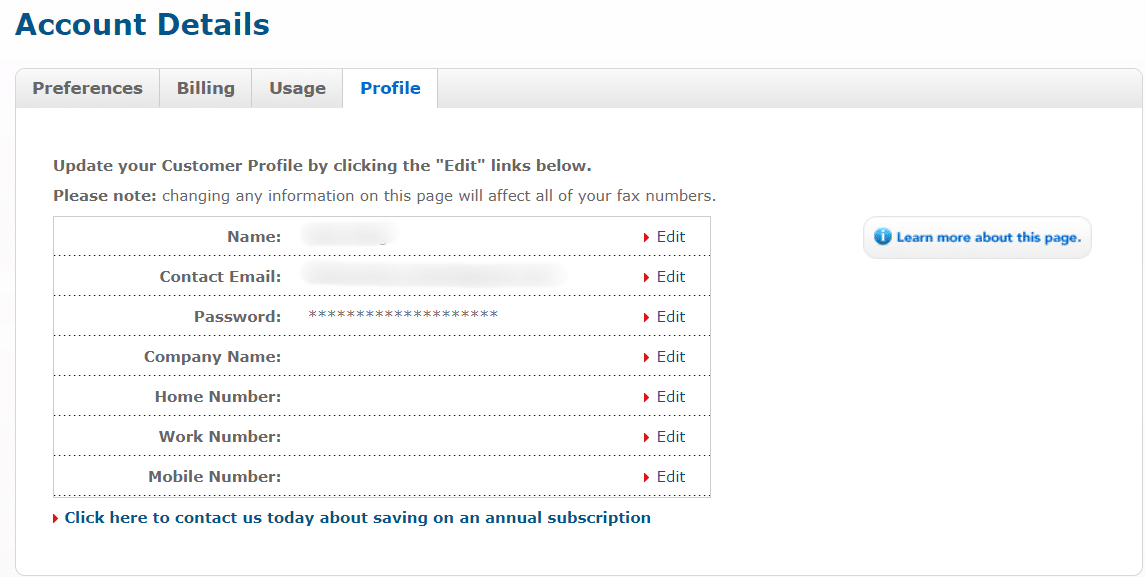The image size is (1145, 577).
Task: Change the Password using its Edit link
Action: point(670,316)
